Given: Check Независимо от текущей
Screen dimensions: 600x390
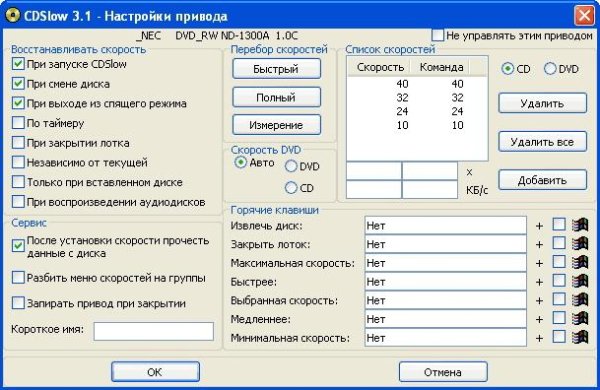Looking at the screenshot, I should point(18,162).
